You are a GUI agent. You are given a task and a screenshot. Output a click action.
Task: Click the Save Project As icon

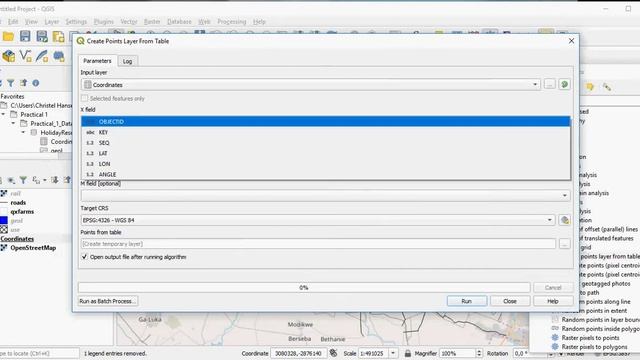(x=42, y=36)
